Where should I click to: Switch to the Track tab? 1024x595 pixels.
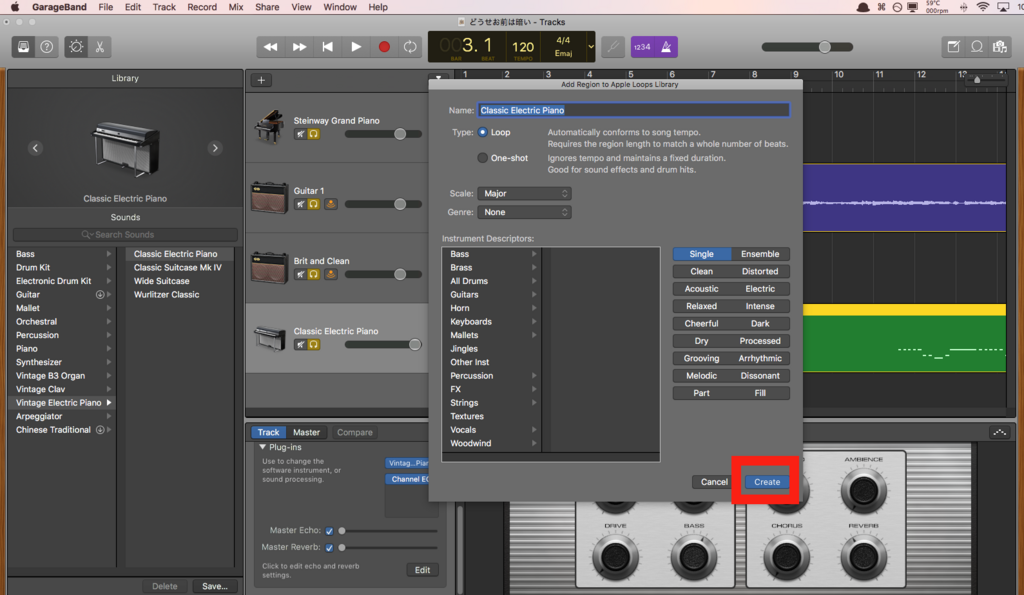pos(268,432)
